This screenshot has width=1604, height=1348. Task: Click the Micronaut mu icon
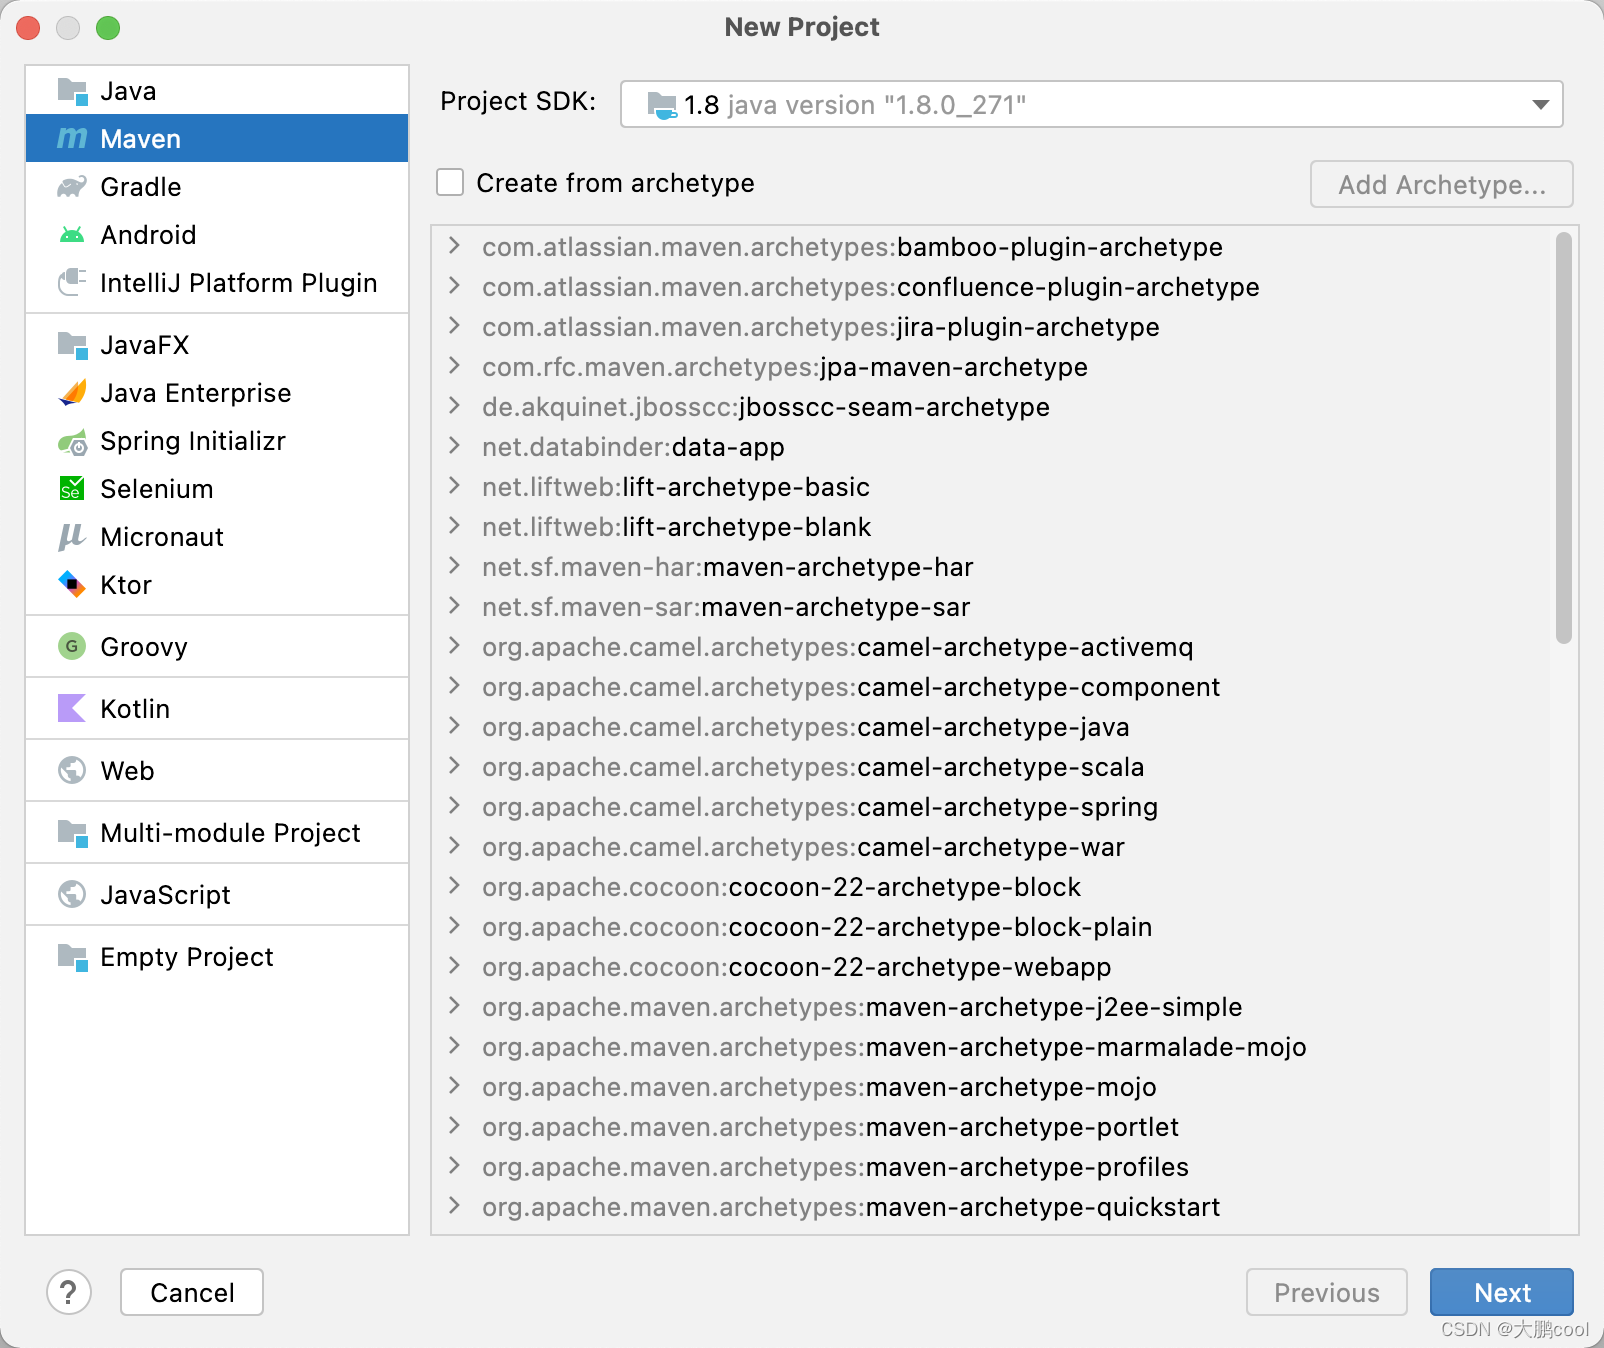pyautogui.click(x=72, y=537)
